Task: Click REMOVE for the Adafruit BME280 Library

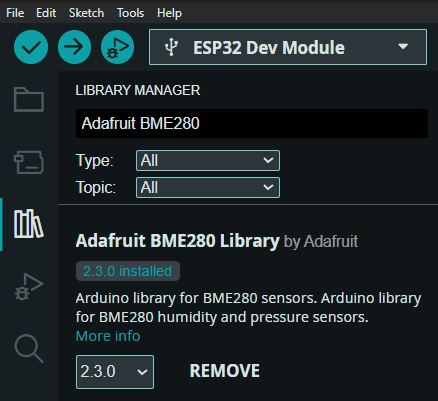Action: tap(225, 371)
